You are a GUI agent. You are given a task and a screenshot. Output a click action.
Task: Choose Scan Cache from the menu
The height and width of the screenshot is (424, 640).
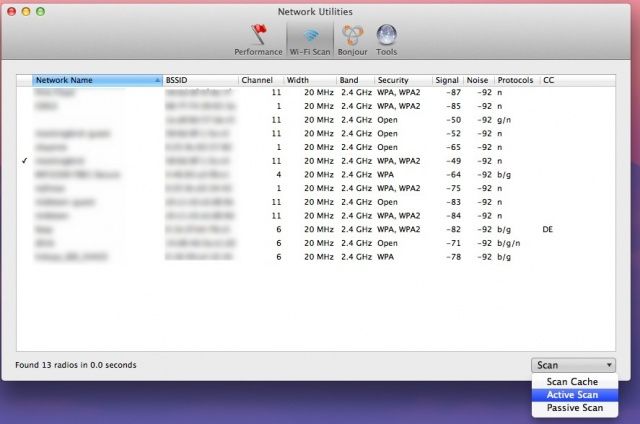[x=574, y=382]
